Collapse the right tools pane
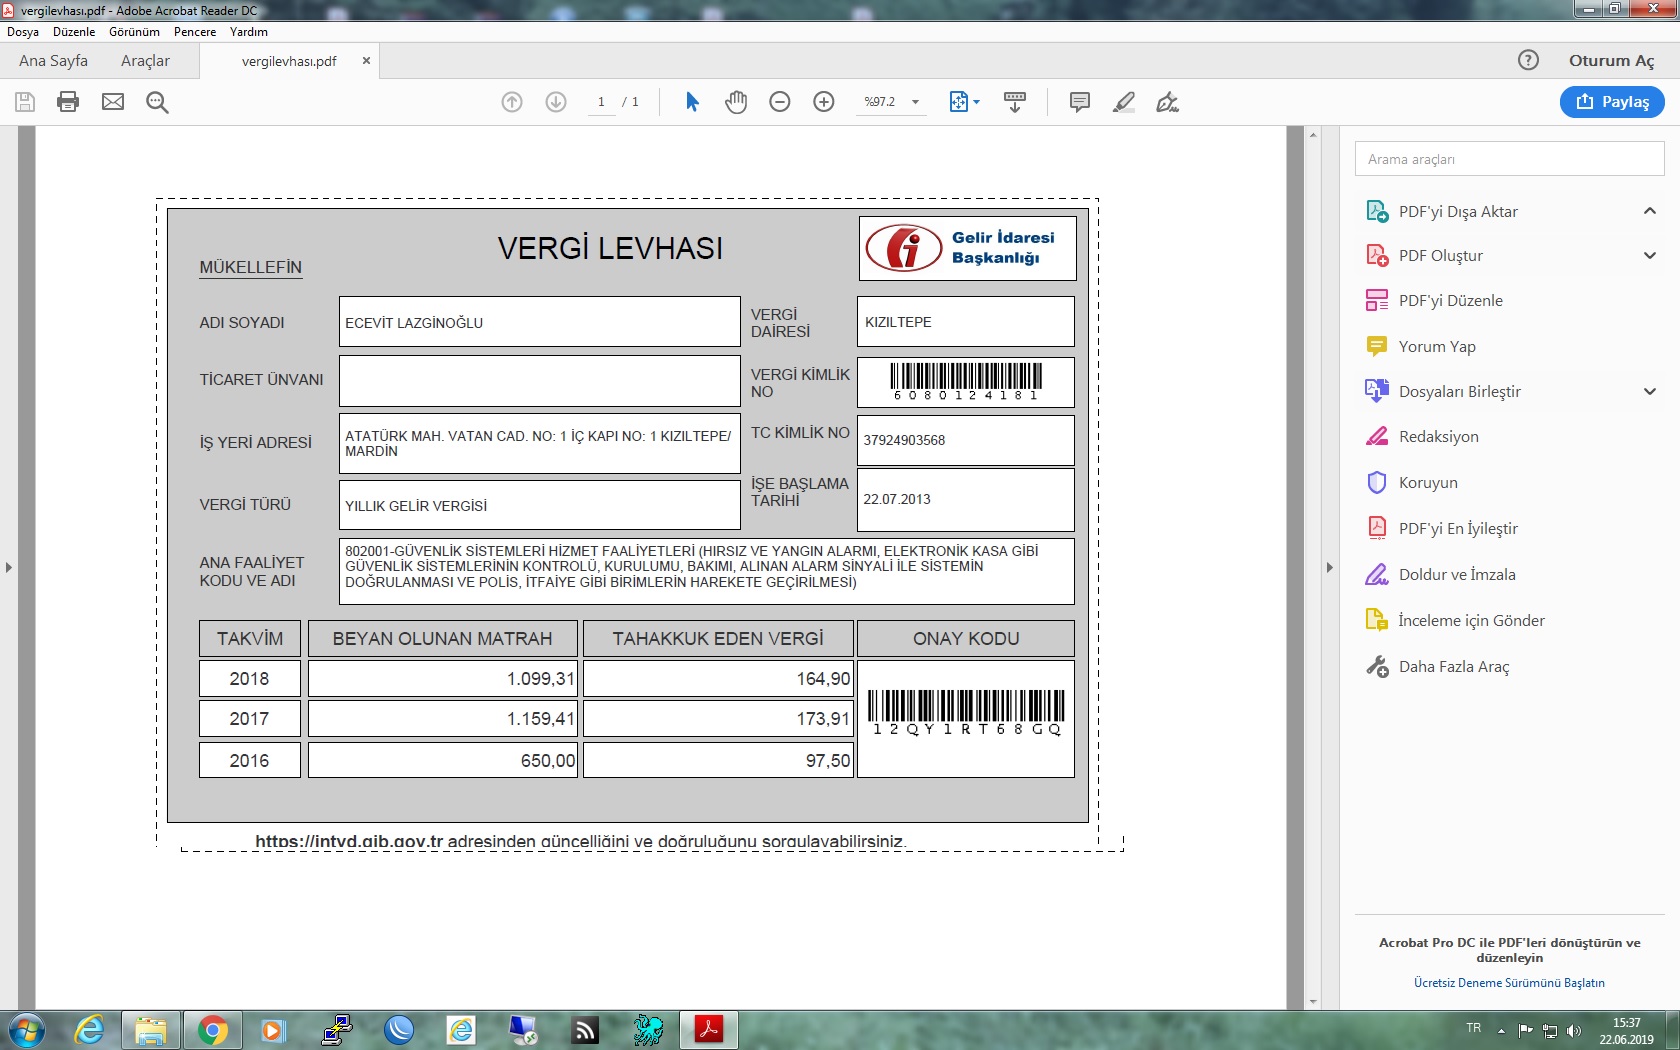 (1329, 568)
